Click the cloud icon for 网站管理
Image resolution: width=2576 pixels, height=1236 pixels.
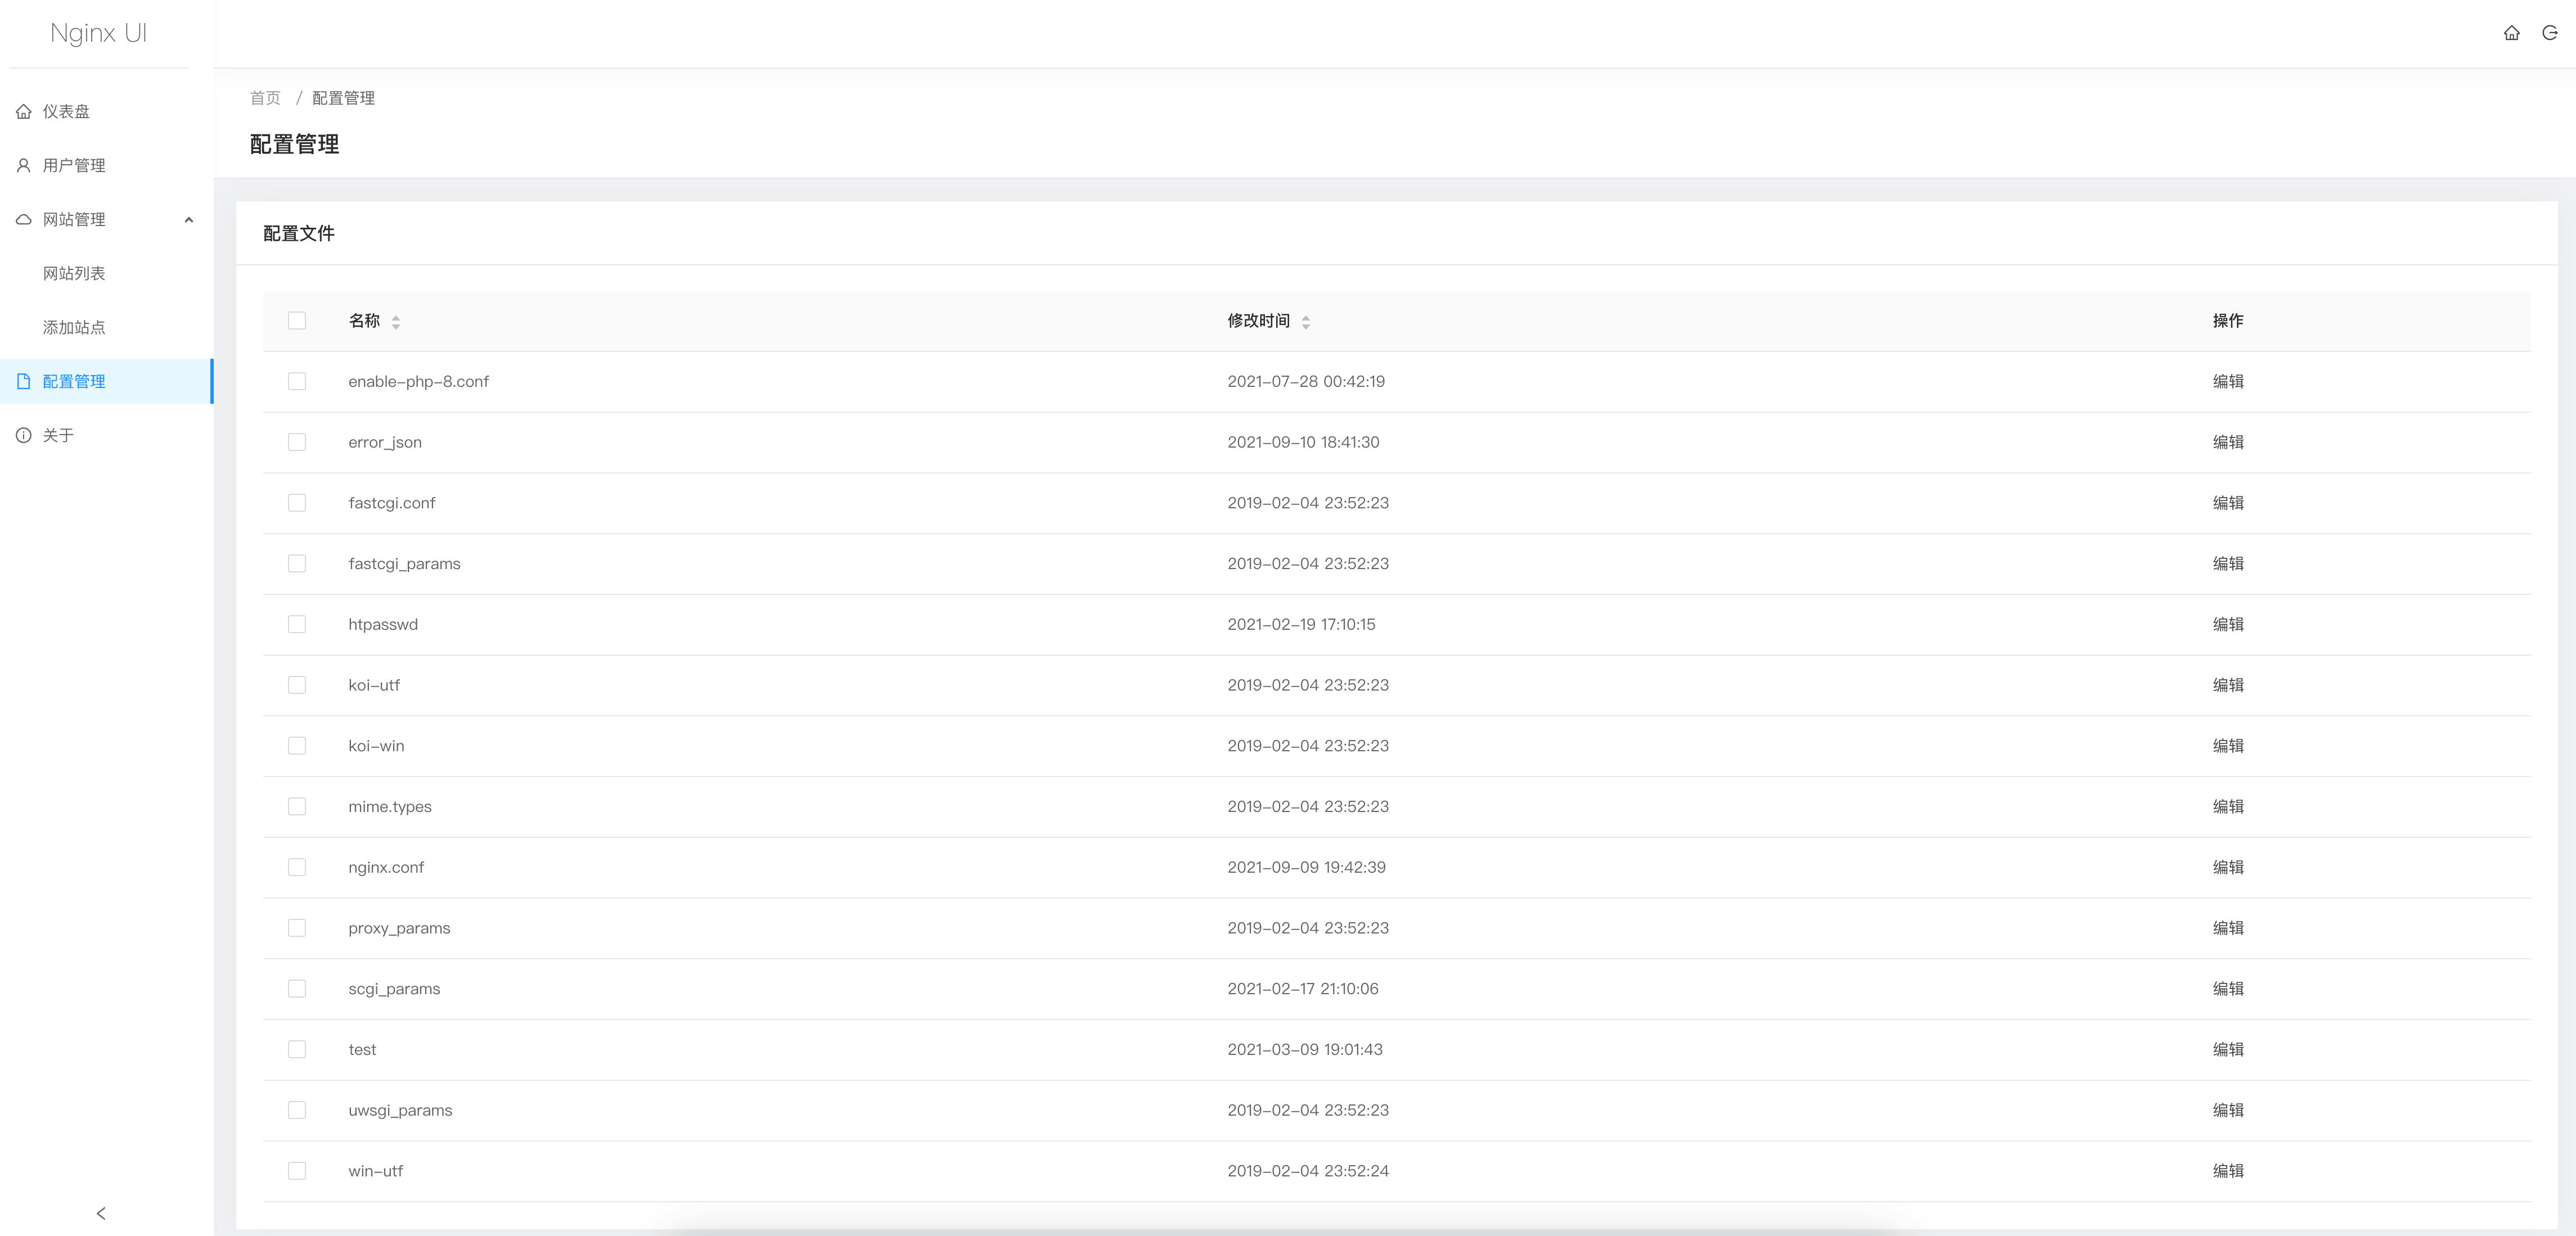[x=24, y=219]
